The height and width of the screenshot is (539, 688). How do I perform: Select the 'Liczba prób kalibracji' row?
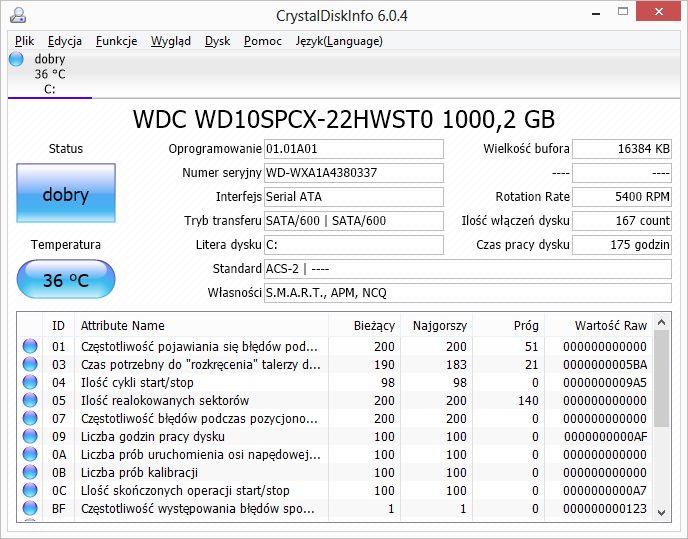click(335, 472)
